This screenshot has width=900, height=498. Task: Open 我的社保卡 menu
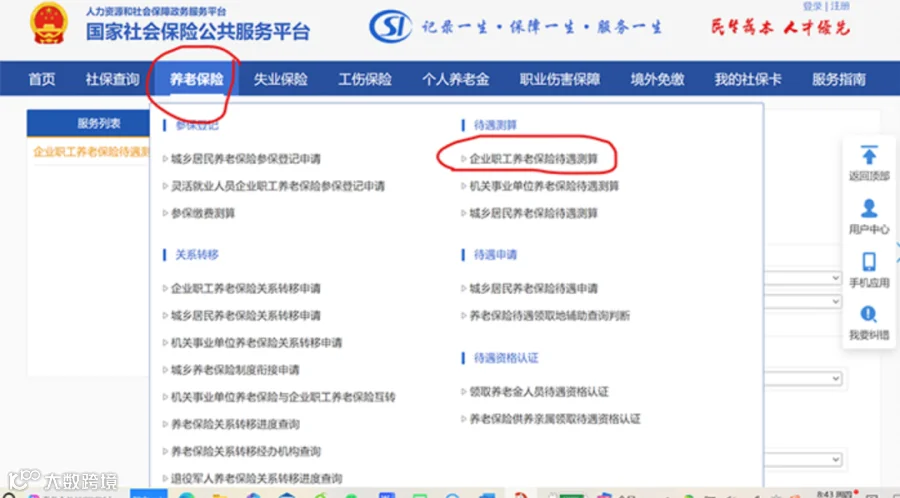(748, 79)
